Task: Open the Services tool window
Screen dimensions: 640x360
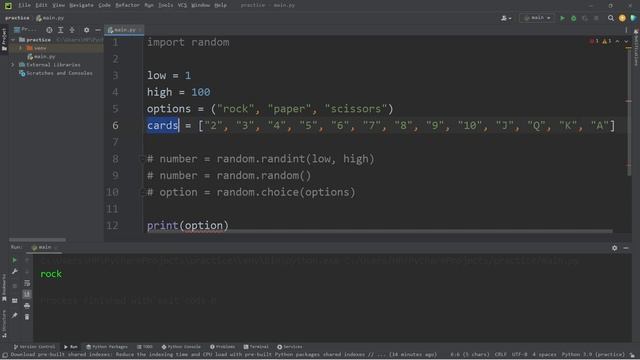Action: tap(290, 347)
